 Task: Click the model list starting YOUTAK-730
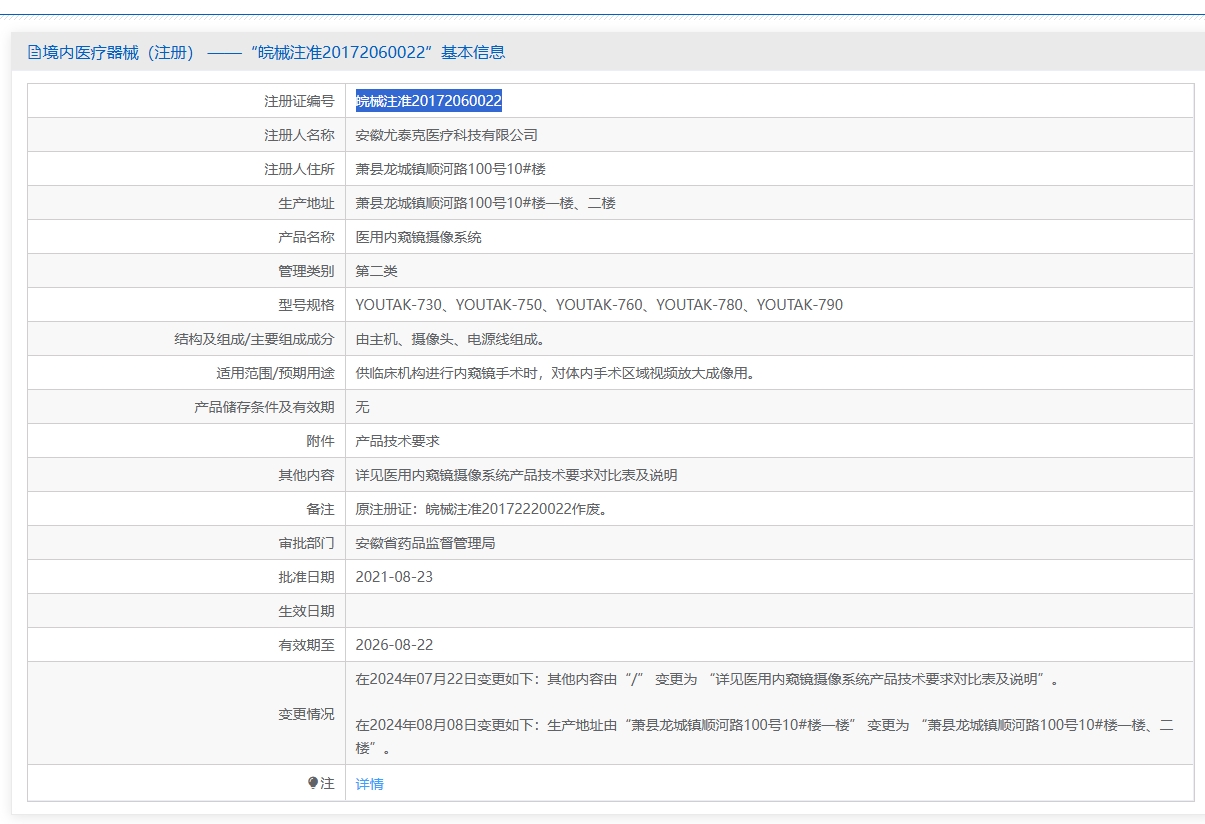pyautogui.click(x=599, y=305)
